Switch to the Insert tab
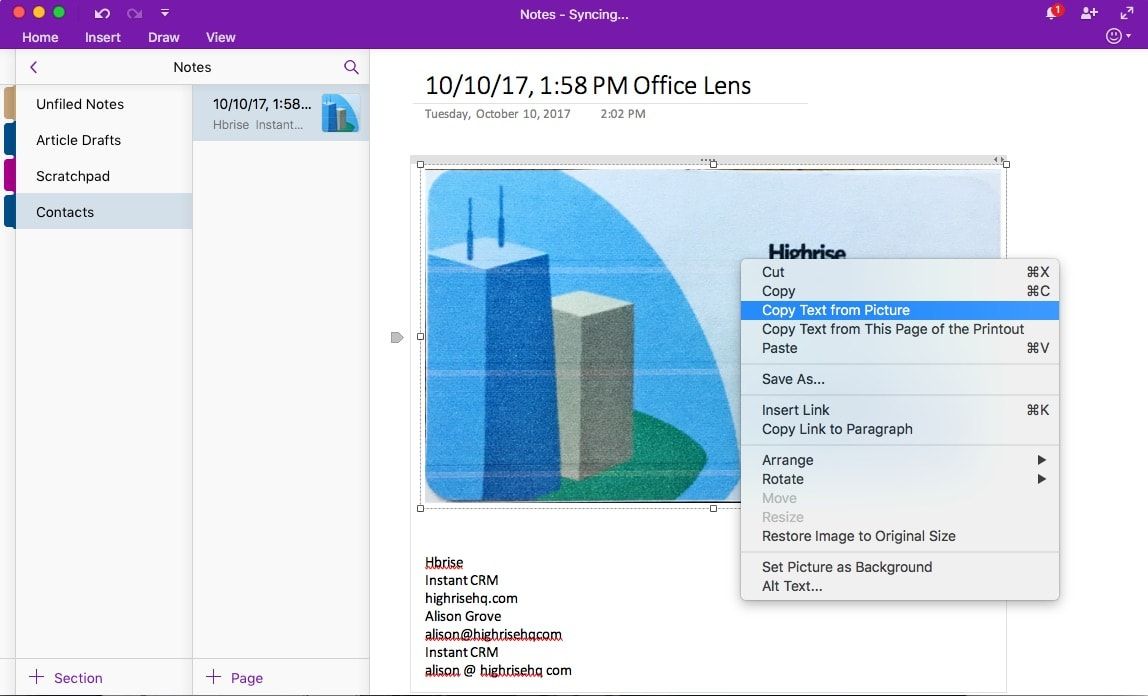This screenshot has height=696, width=1148. tap(103, 37)
